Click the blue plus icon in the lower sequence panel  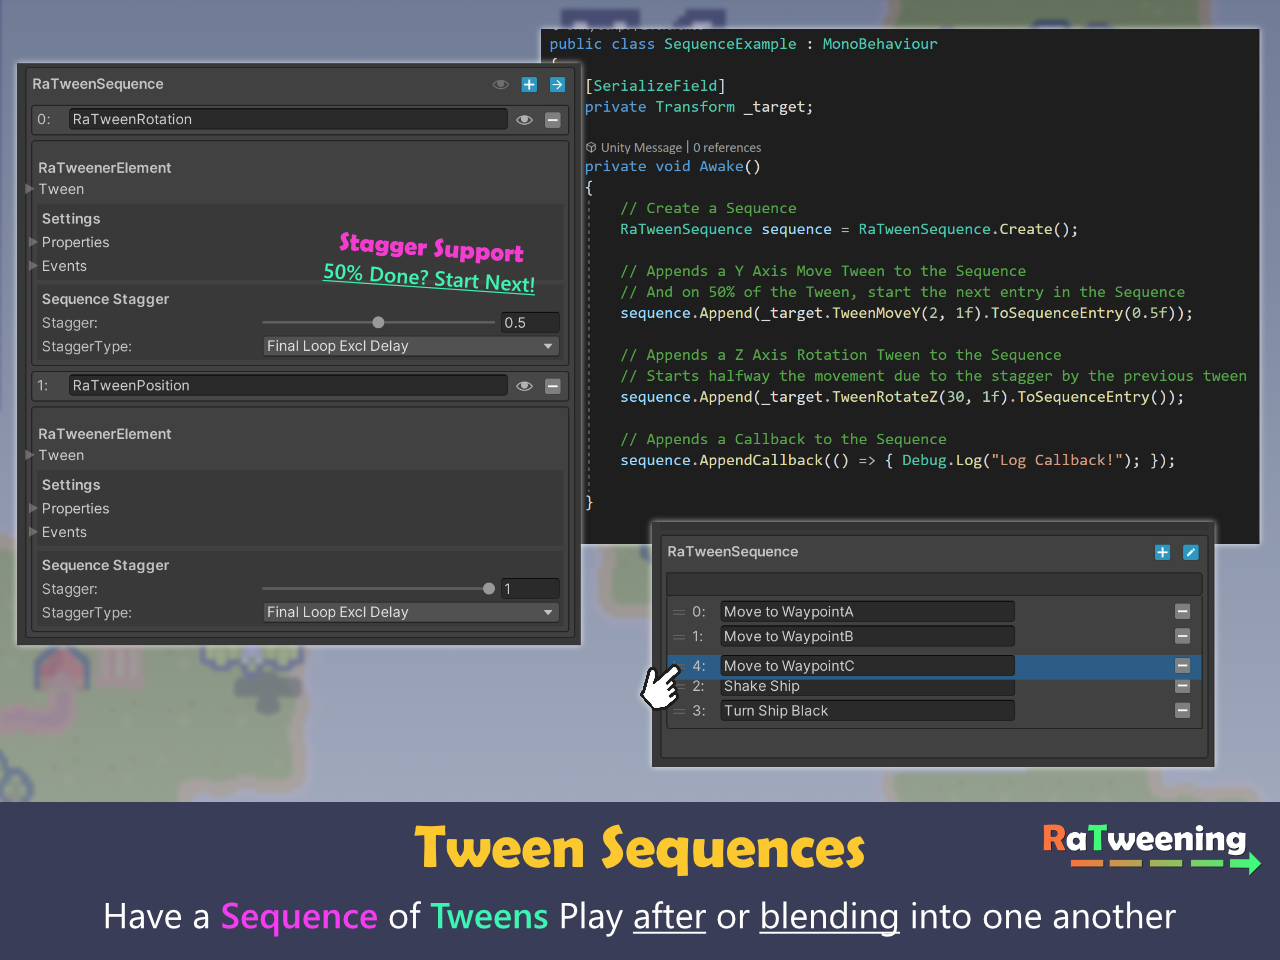coord(1162,553)
